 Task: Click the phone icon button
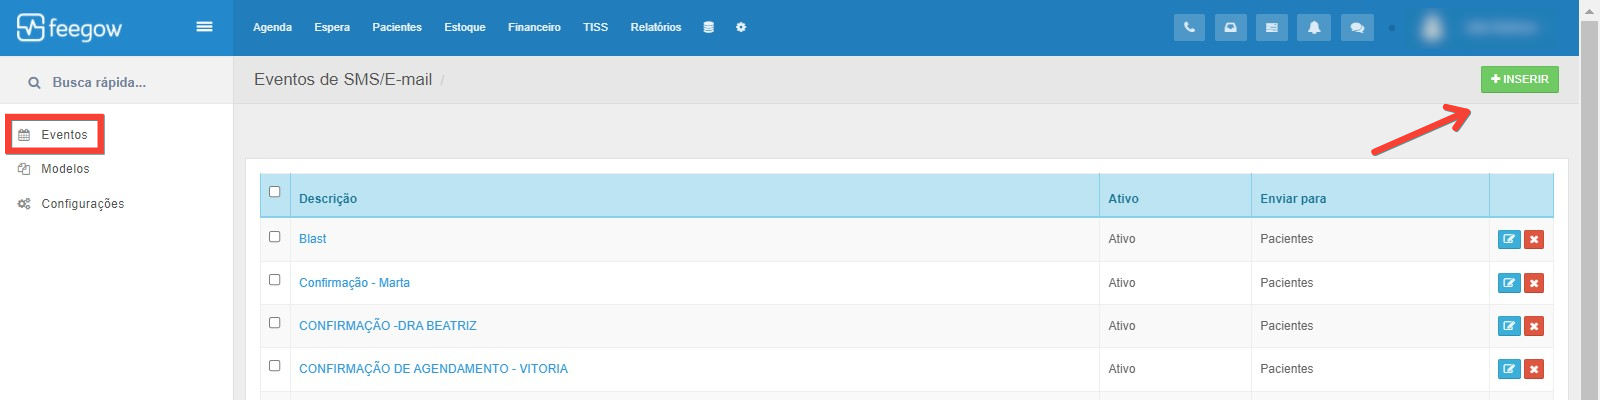(1189, 27)
